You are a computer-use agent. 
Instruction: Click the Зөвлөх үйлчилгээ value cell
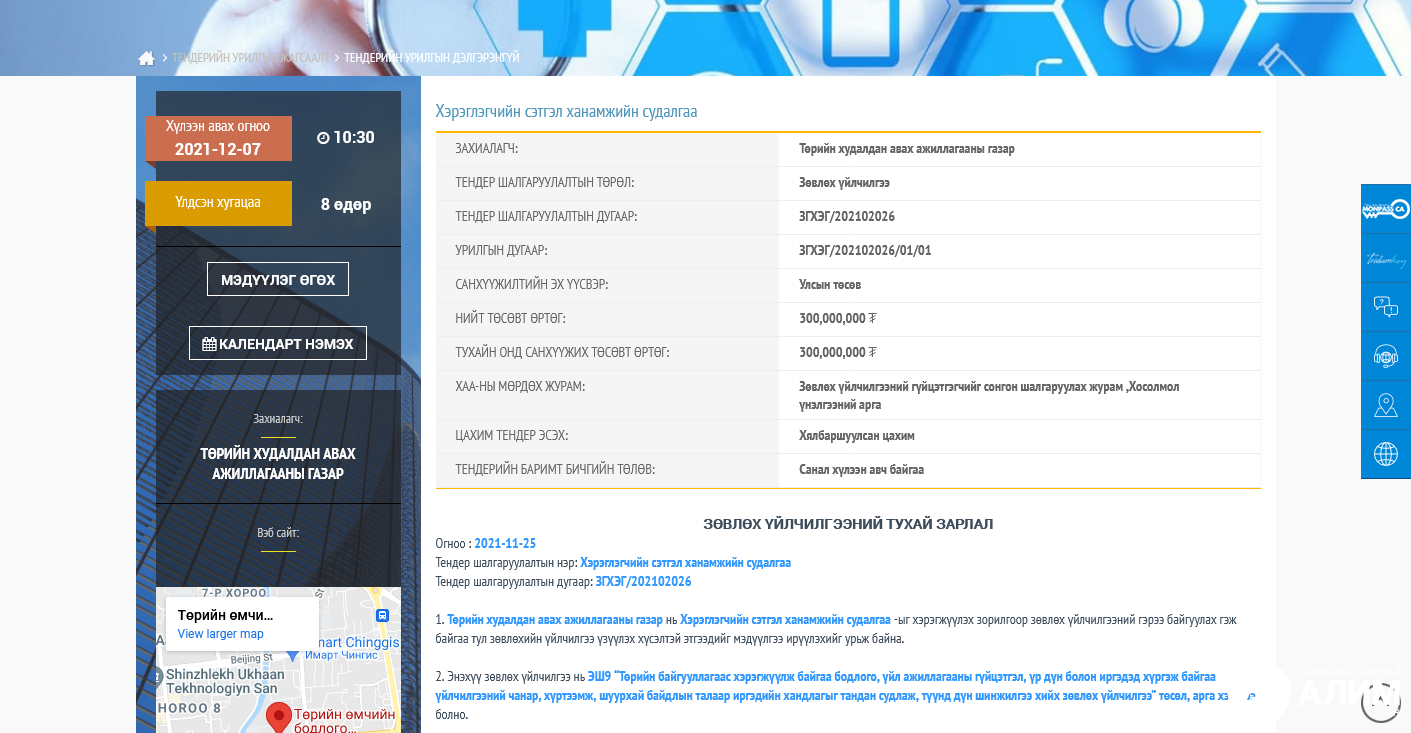[x=844, y=183]
